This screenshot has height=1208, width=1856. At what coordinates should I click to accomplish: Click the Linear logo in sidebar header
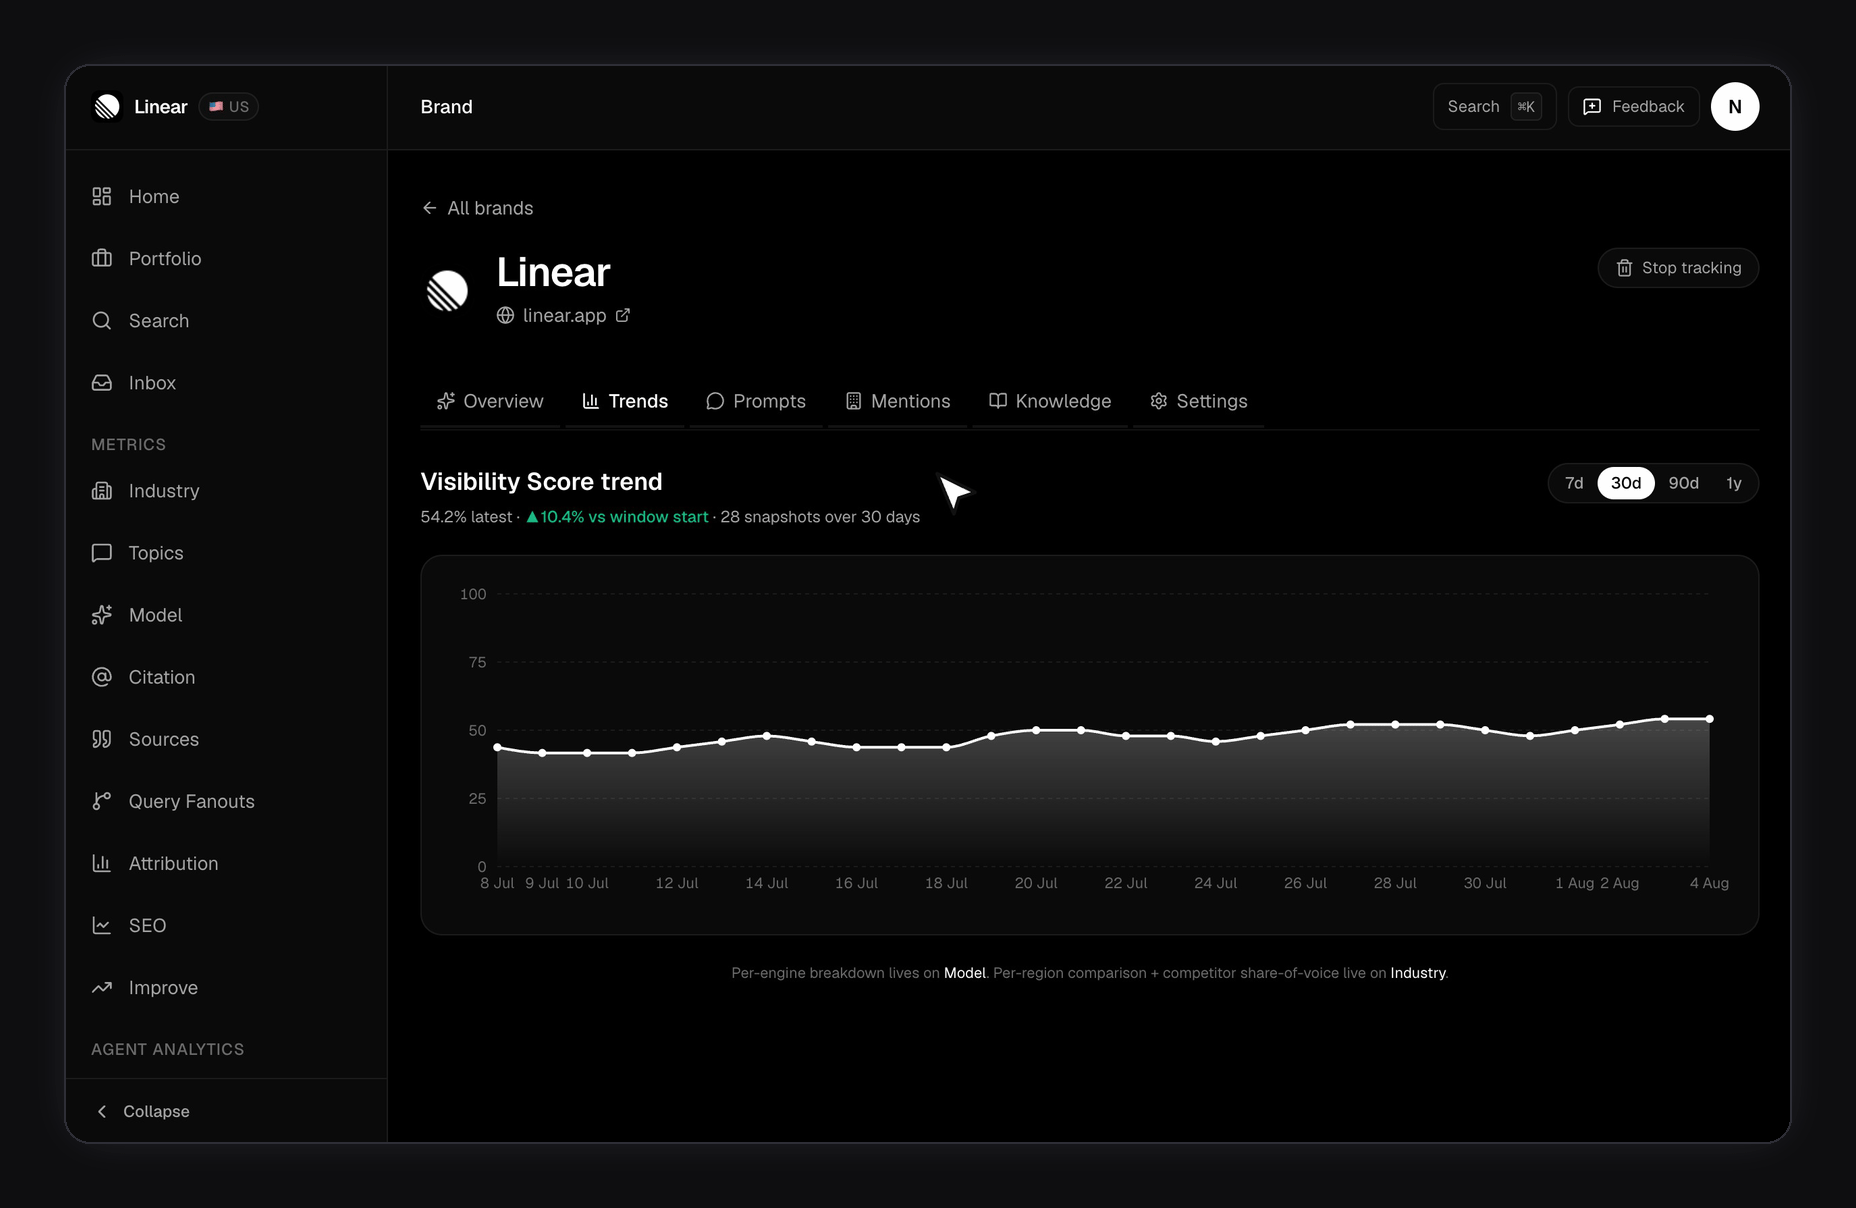pos(106,107)
